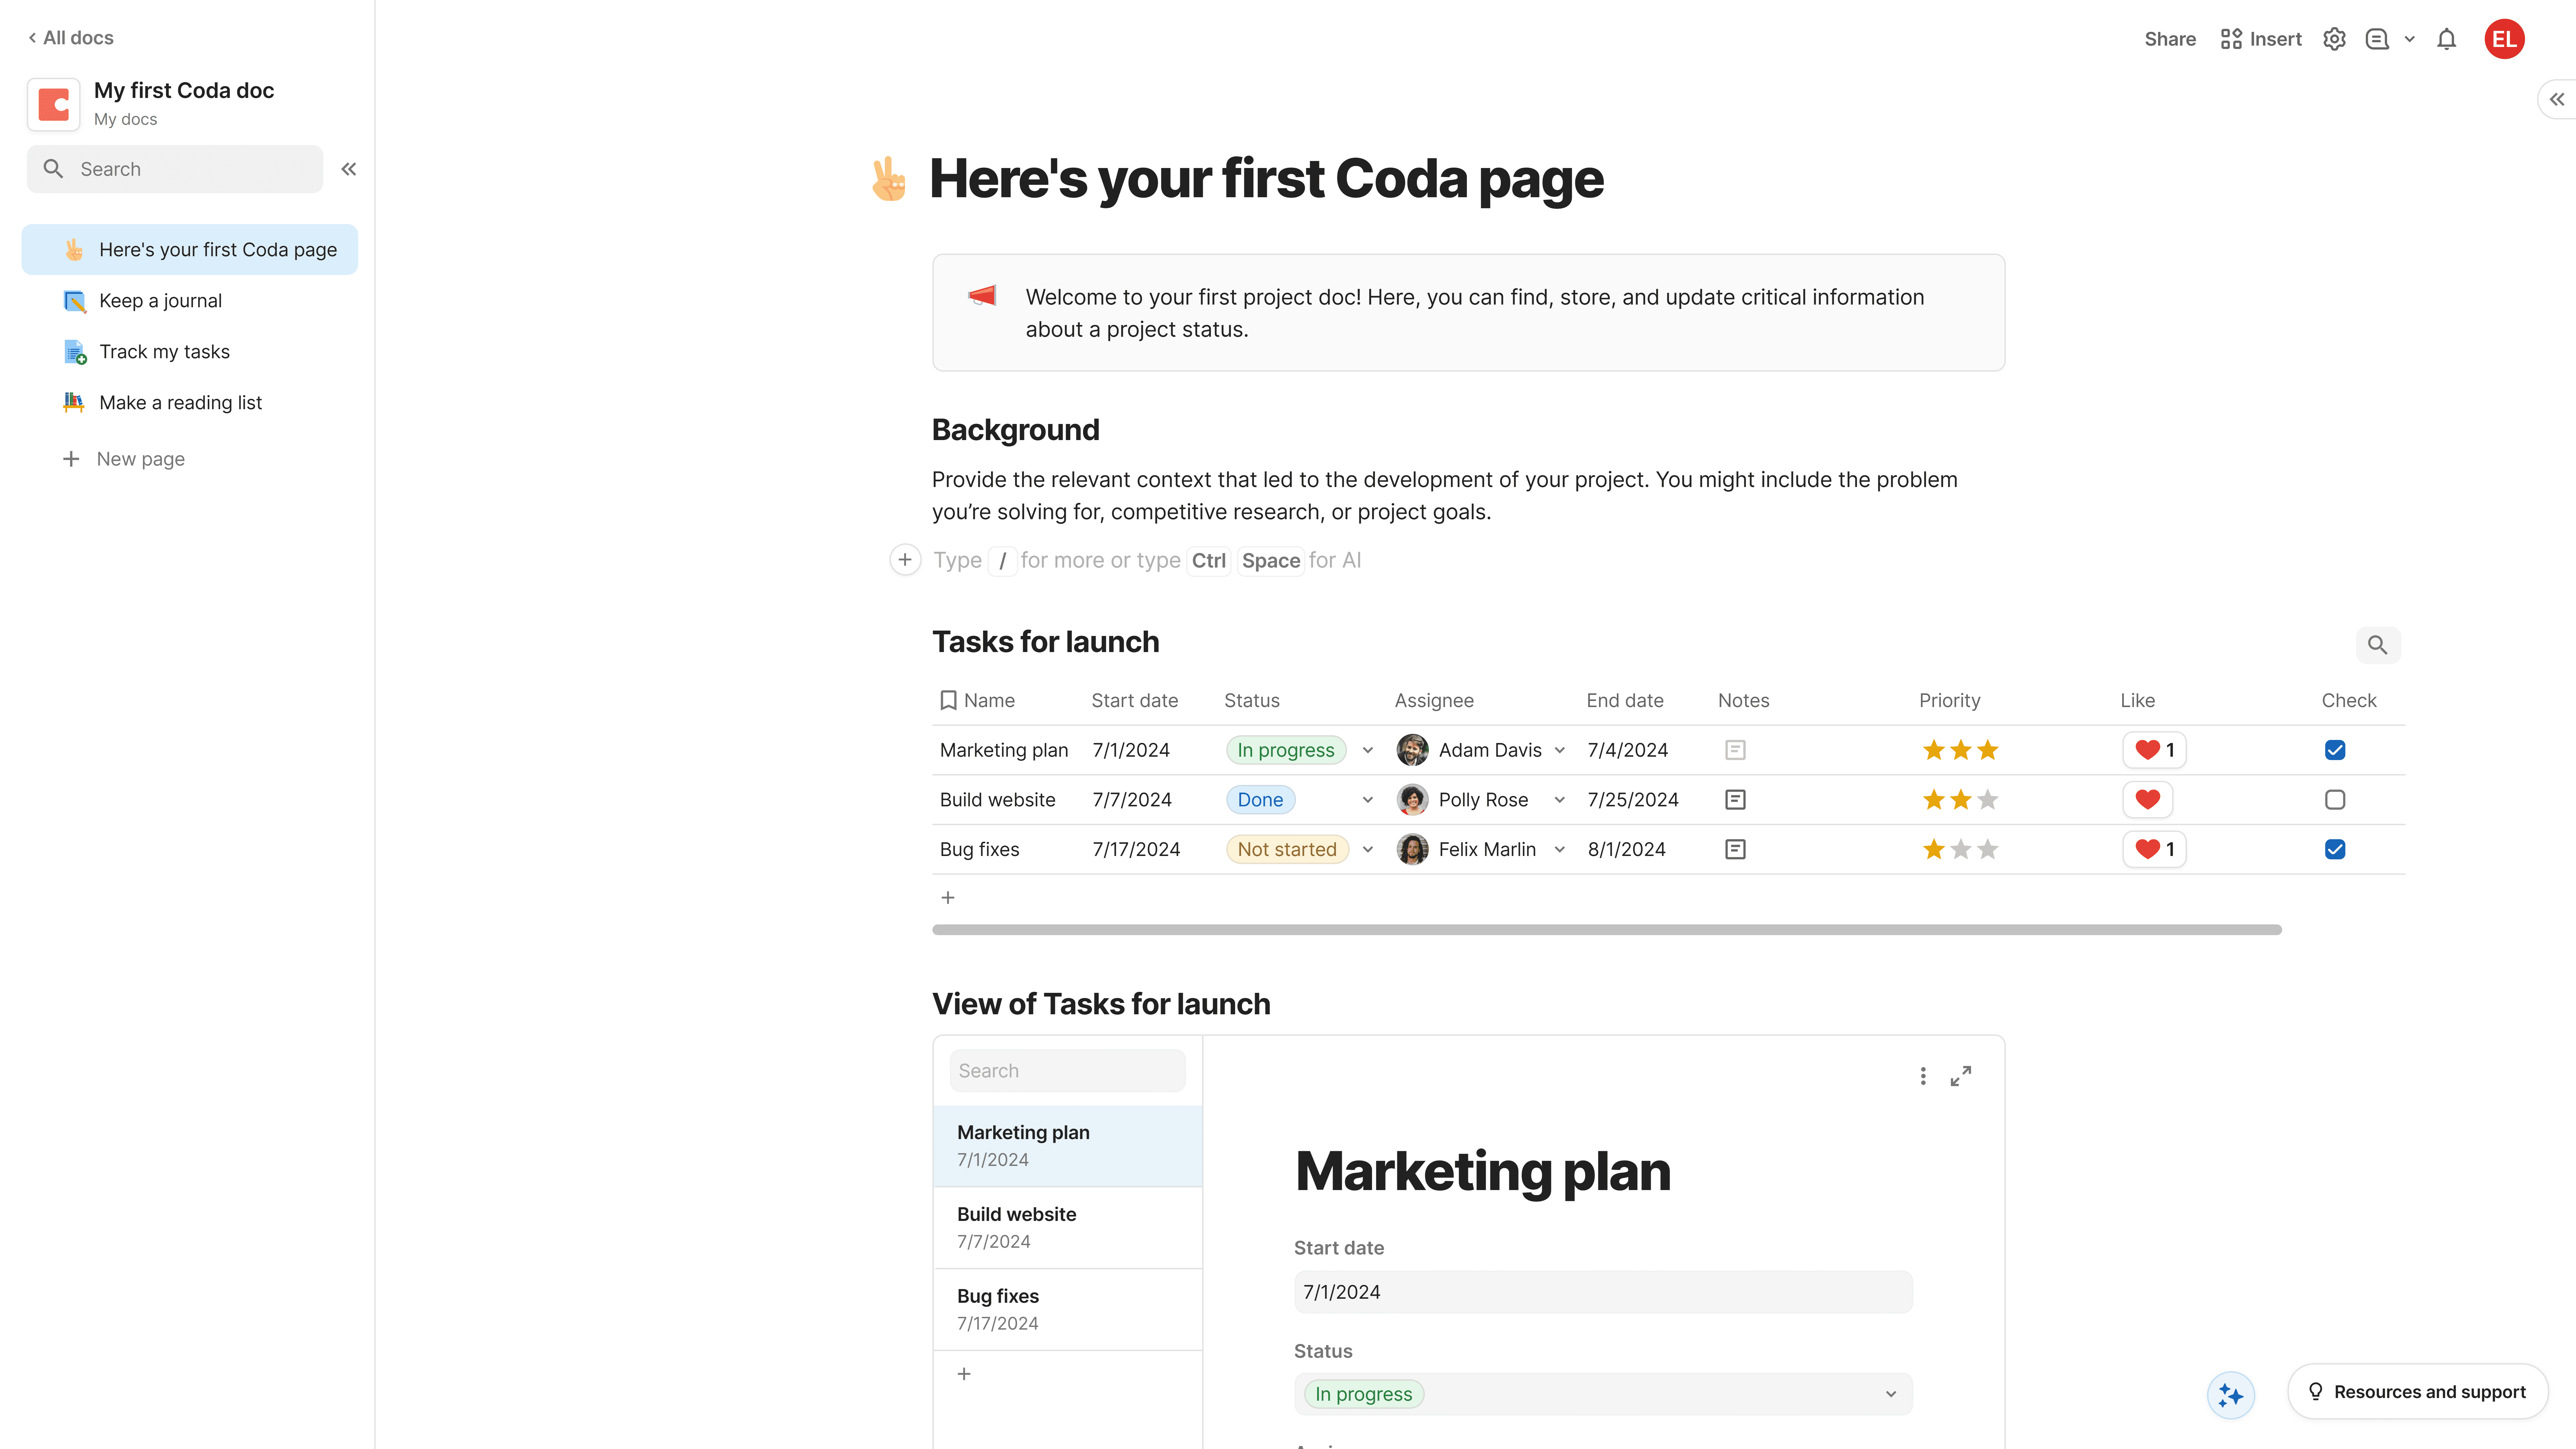Open the comments icon in top bar
Viewport: 2576px width, 1449px height.
coord(2377,39)
